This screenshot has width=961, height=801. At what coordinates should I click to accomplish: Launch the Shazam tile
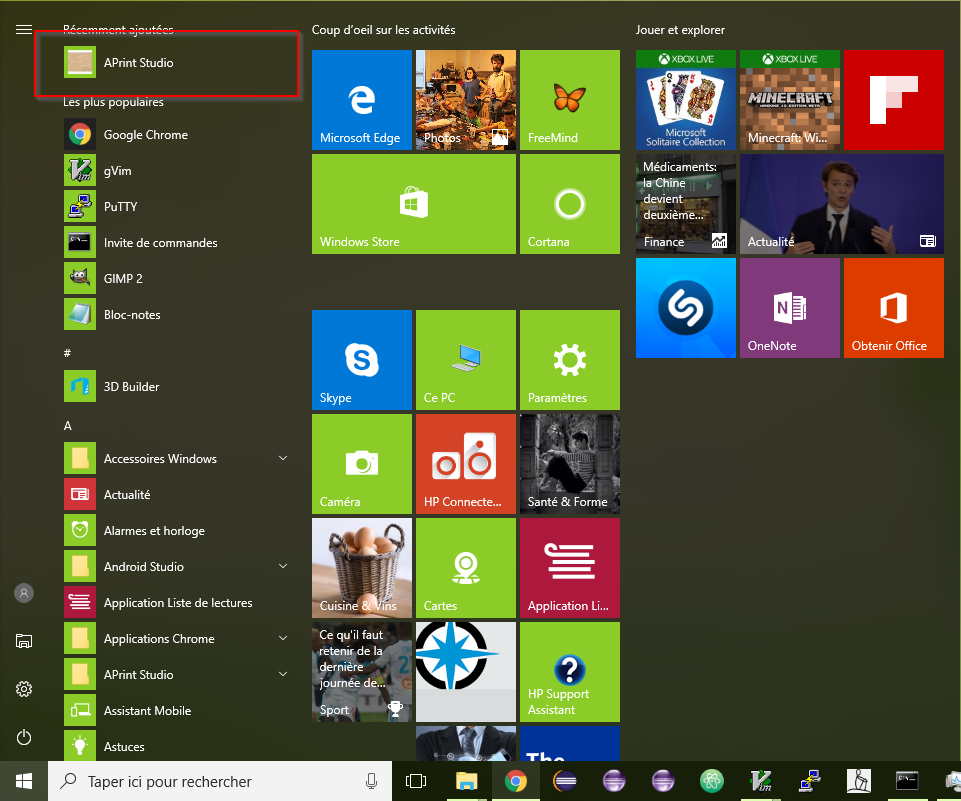(x=685, y=308)
